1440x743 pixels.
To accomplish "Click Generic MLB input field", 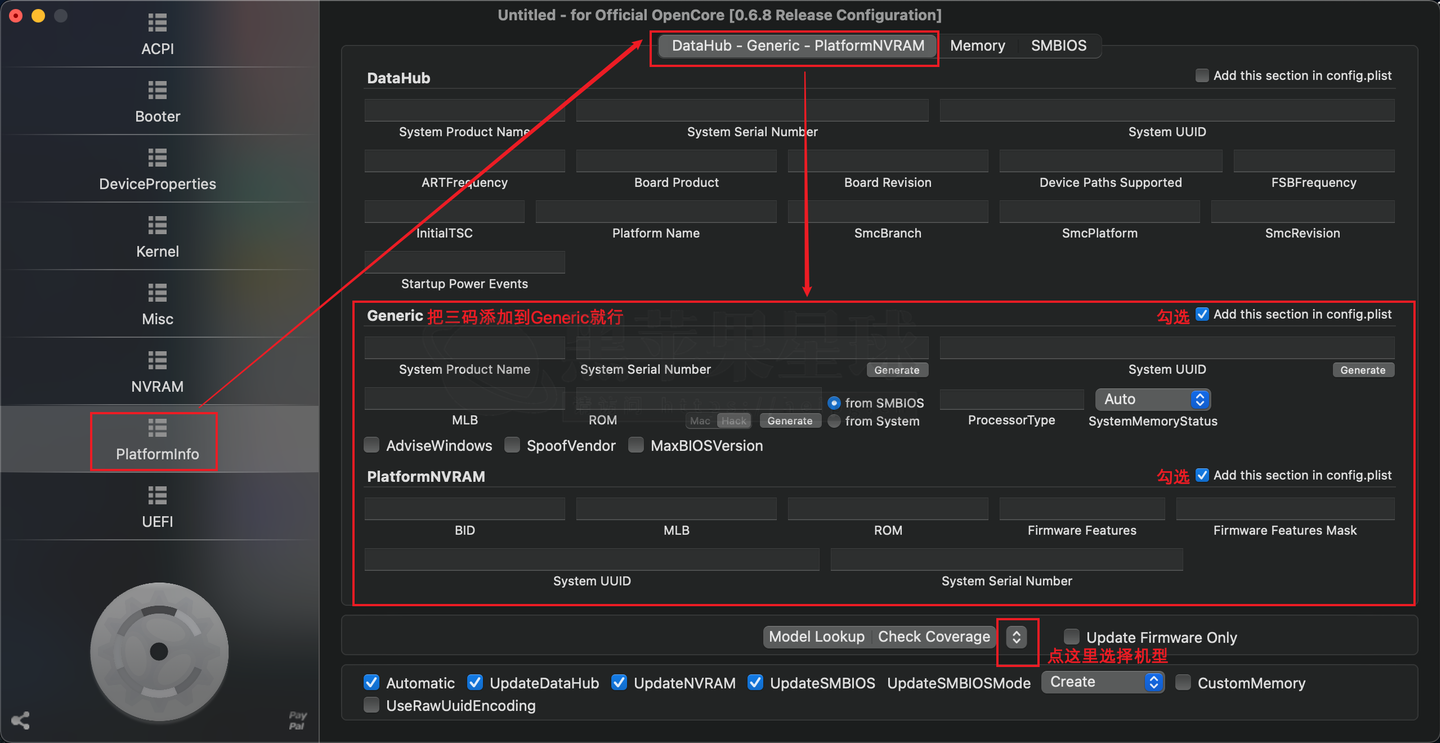I will point(465,399).
